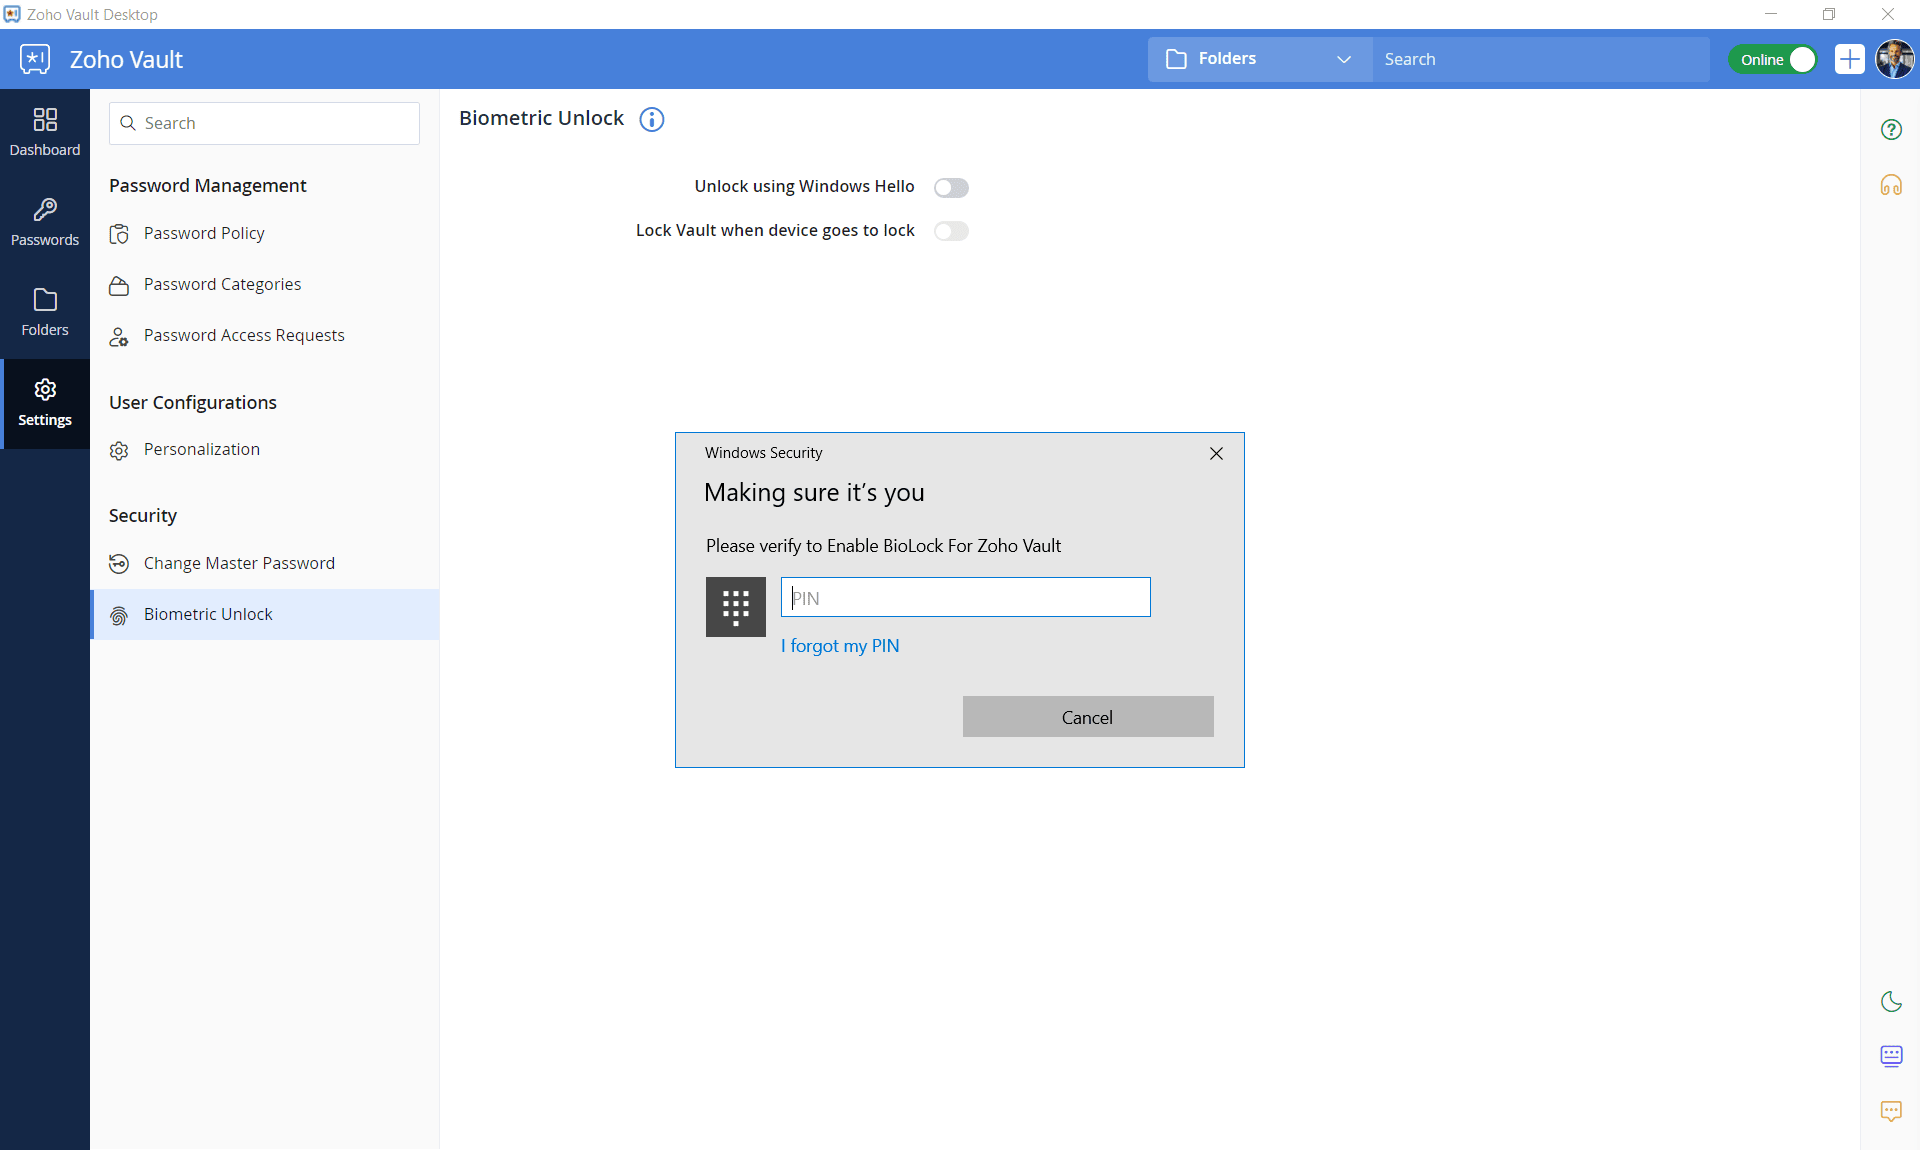Click the Making sure it's you text
Screen dimensions: 1920x1150
point(814,492)
